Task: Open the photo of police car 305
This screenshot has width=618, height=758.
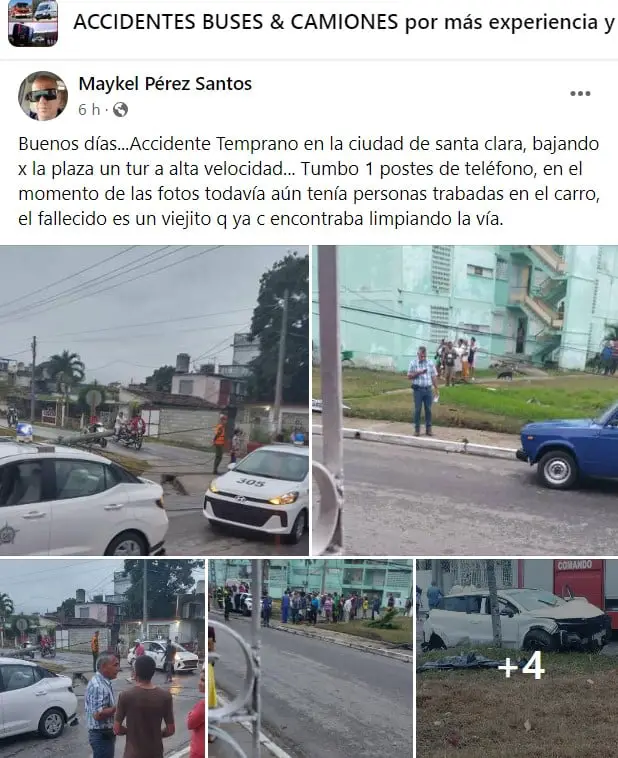Action: click(154, 400)
